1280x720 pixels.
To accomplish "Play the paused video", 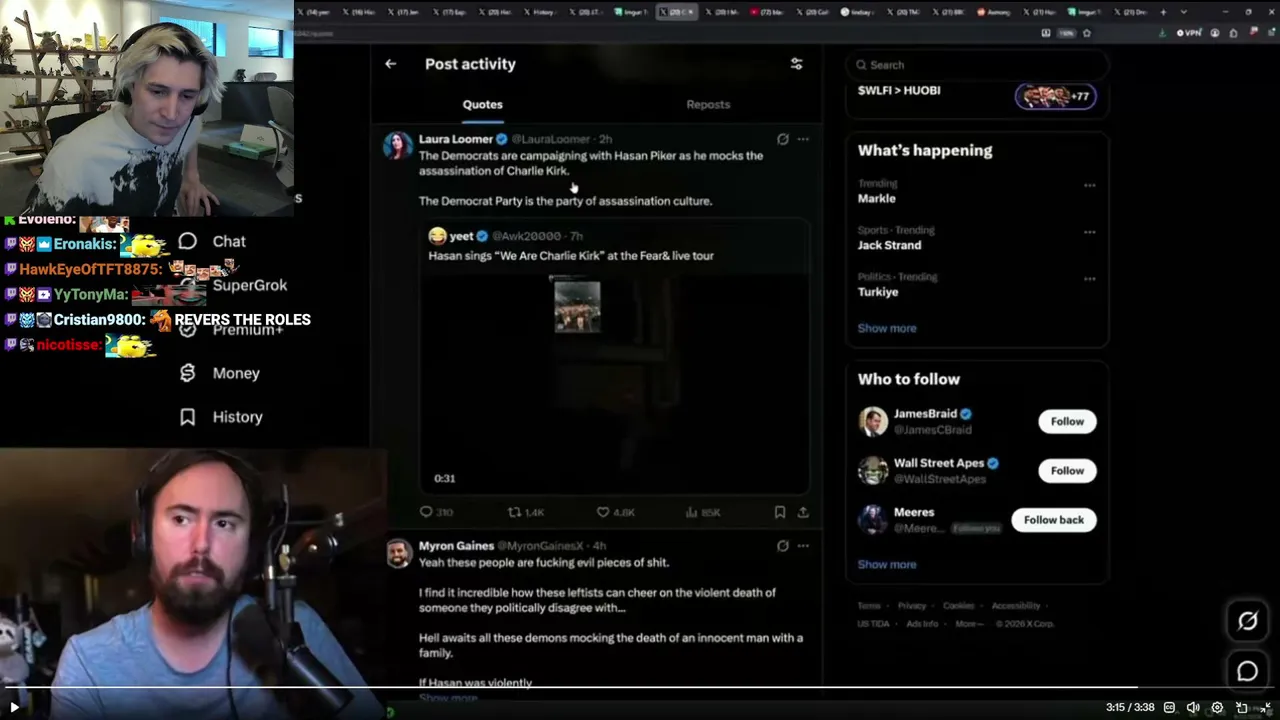I will pos(14,707).
